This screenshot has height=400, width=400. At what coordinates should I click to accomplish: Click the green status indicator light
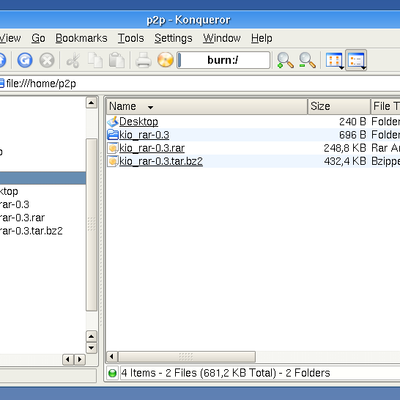[113, 373]
